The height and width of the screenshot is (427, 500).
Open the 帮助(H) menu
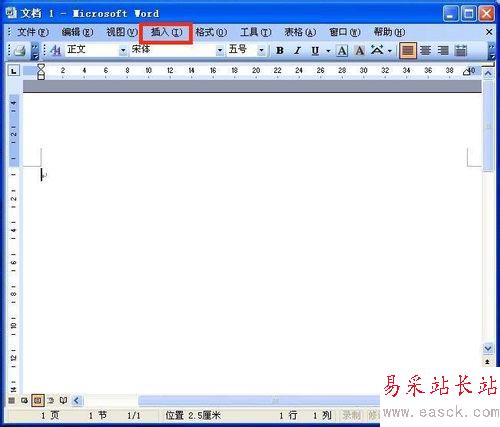click(389, 32)
